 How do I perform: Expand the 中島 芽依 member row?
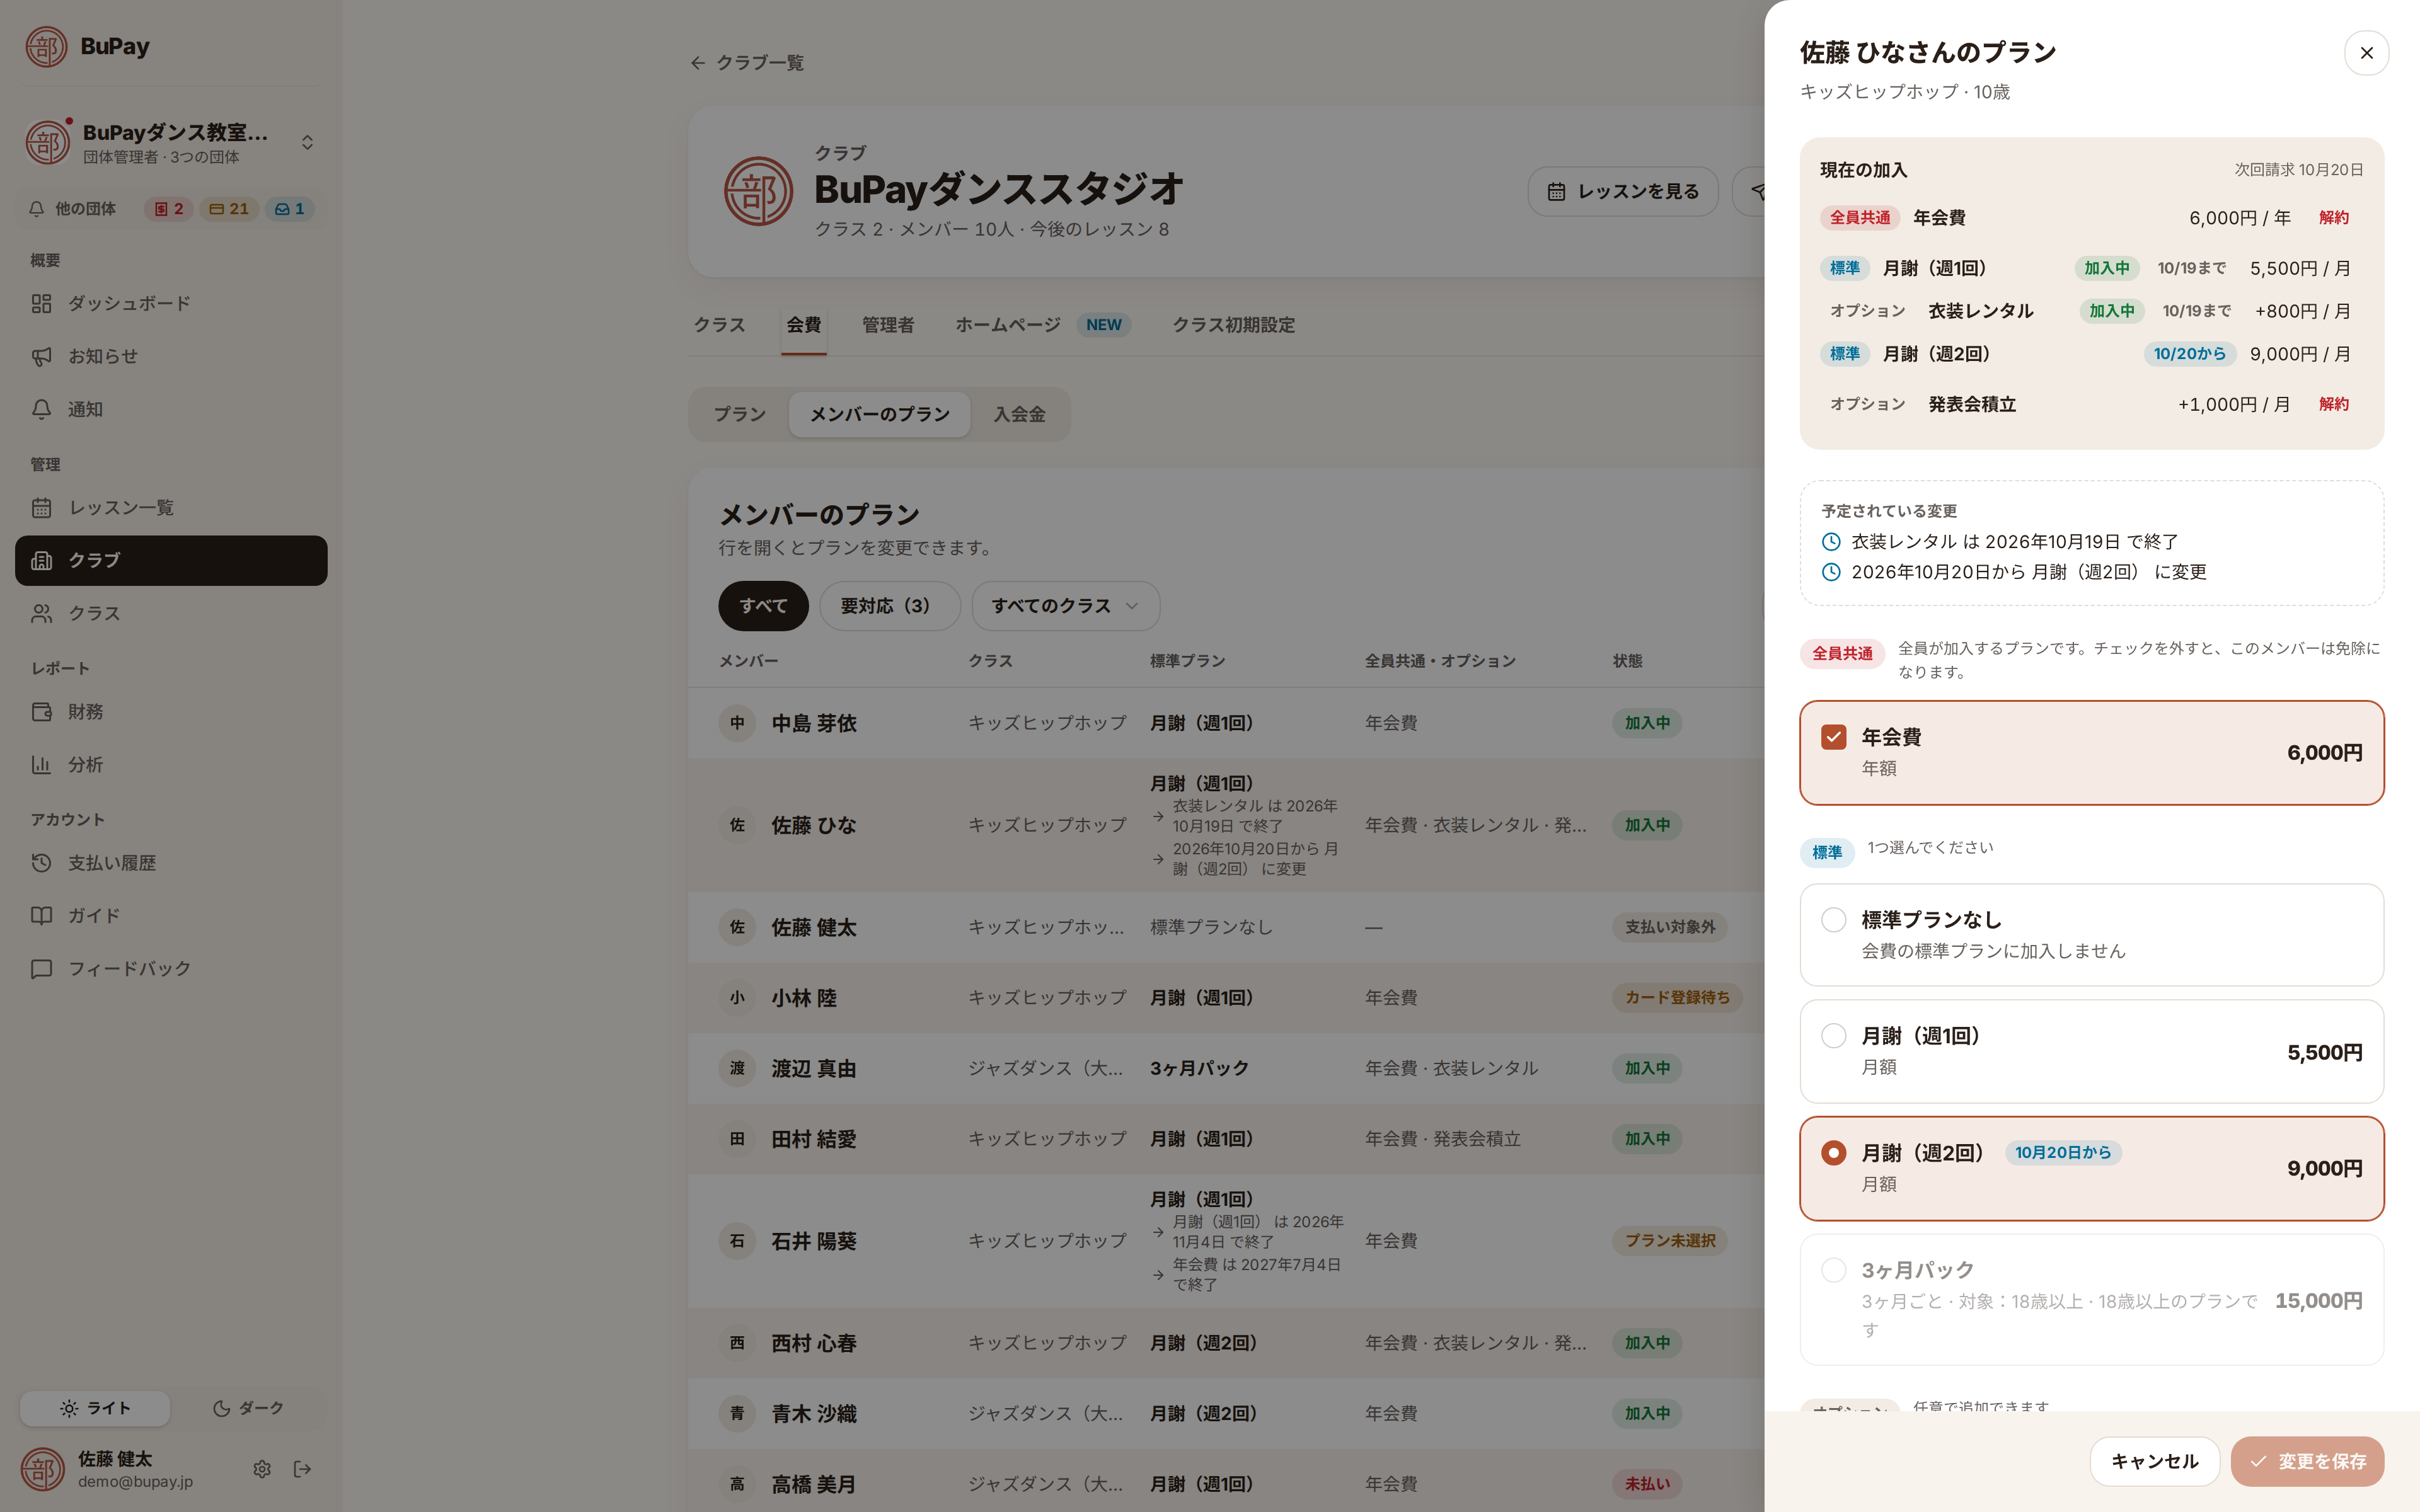(x=1226, y=723)
